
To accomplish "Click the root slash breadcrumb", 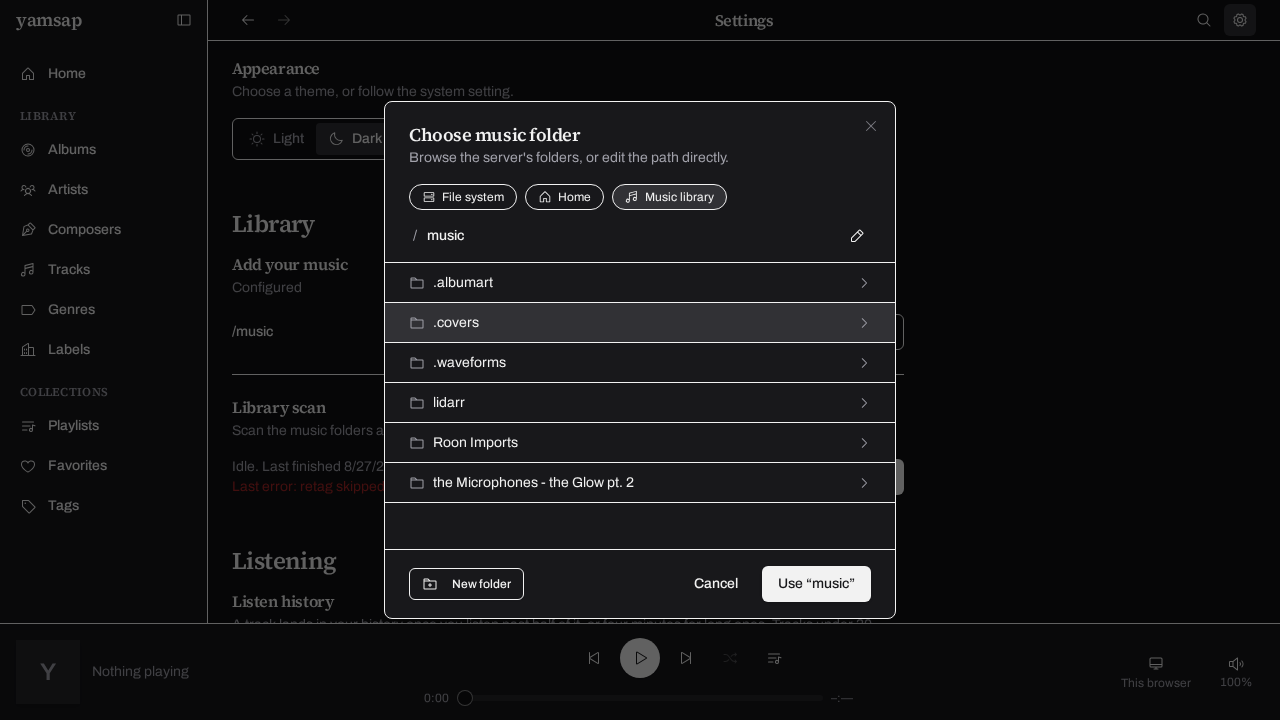I will (414, 236).
